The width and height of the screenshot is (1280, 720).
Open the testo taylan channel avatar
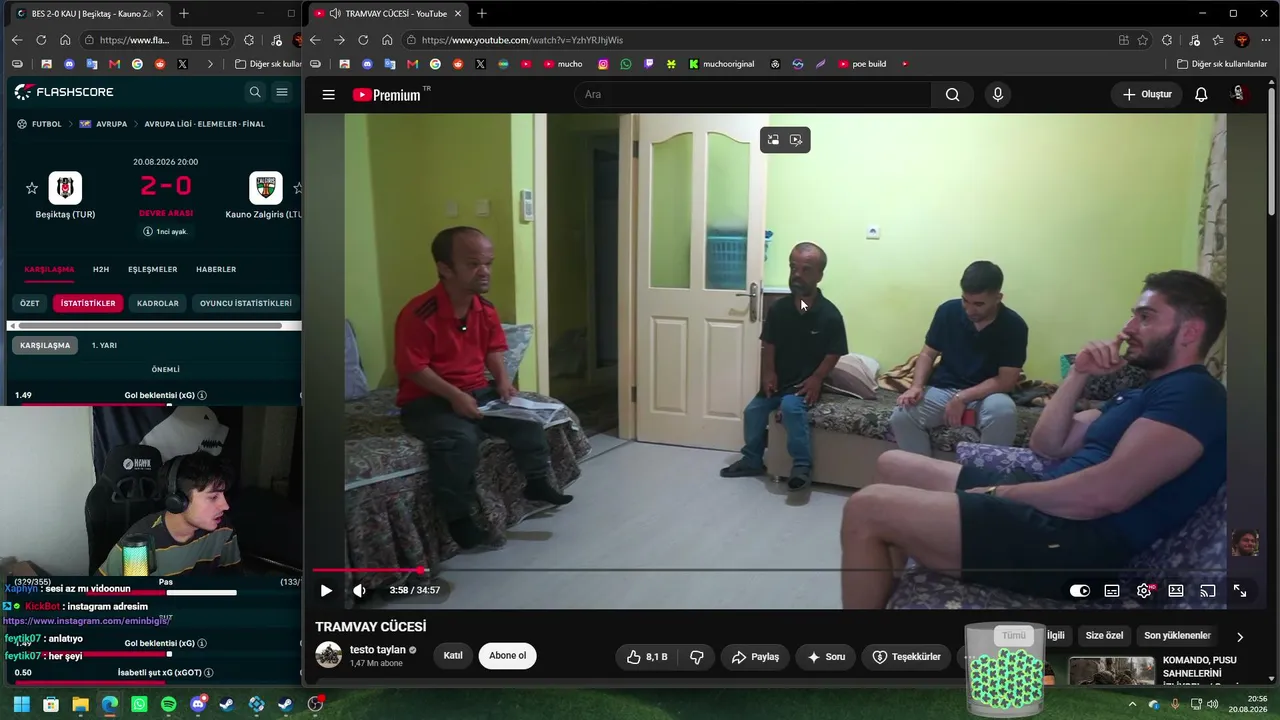pyautogui.click(x=328, y=656)
